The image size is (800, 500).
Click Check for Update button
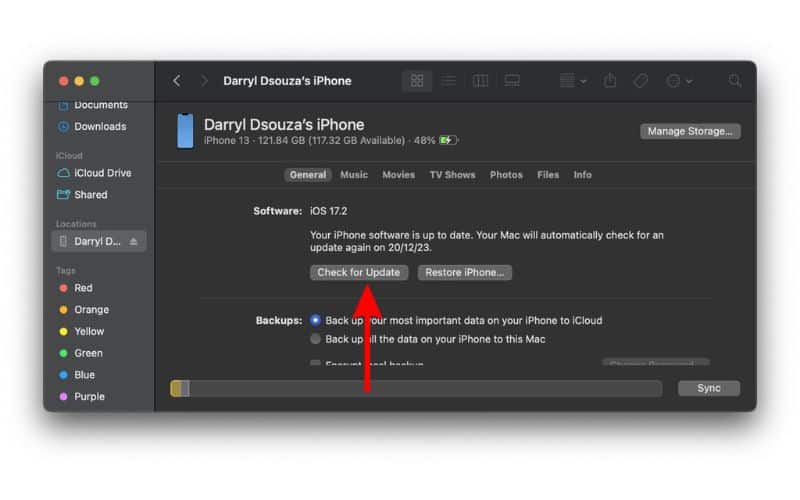tap(359, 272)
